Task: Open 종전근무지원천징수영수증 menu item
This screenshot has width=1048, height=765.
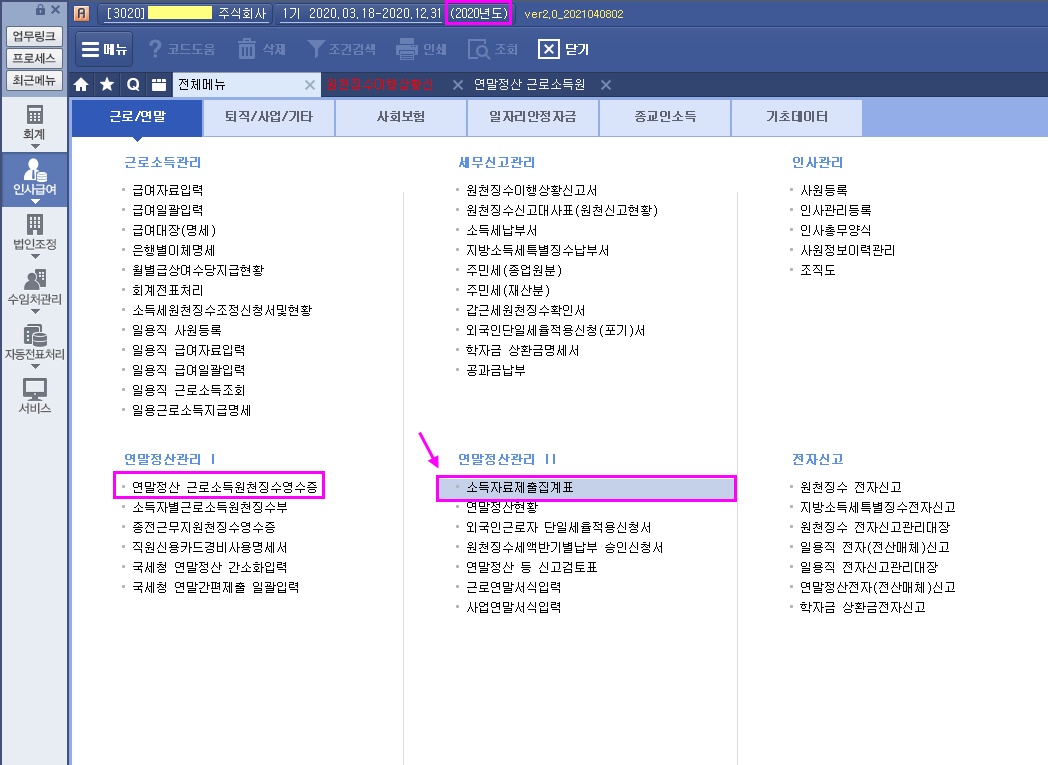Action: pyautogui.click(x=204, y=527)
